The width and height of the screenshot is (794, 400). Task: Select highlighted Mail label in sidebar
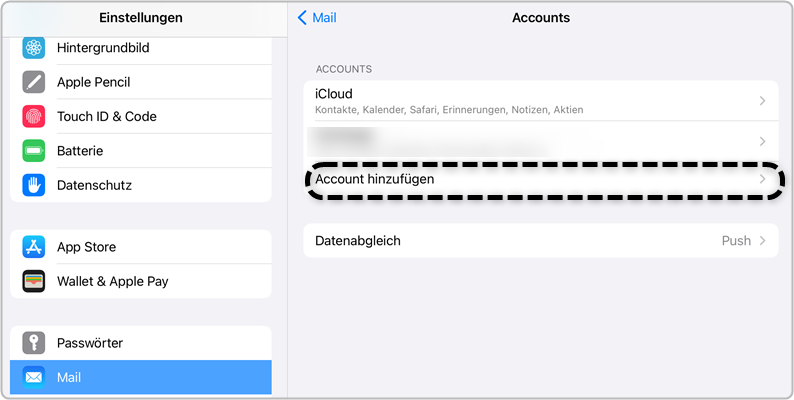pos(69,378)
